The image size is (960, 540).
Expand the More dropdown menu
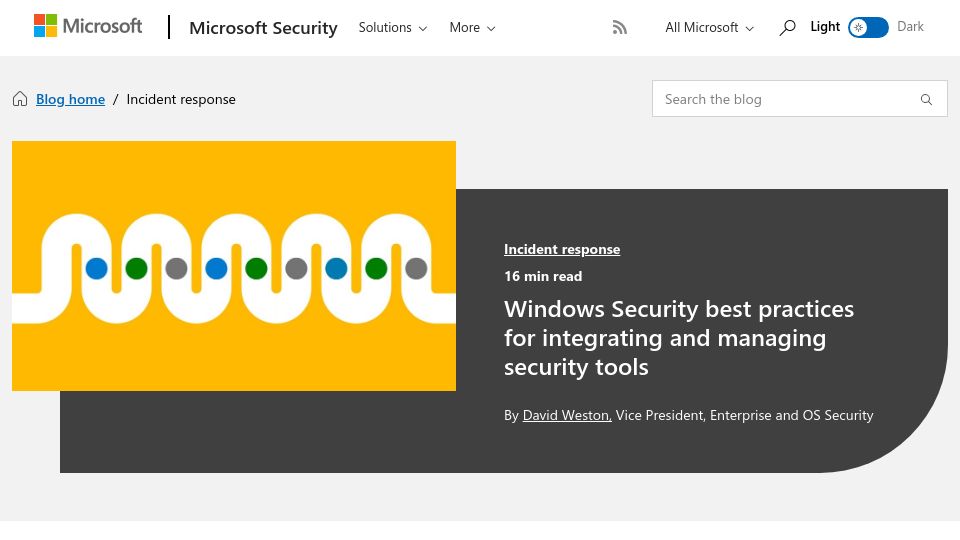472,28
